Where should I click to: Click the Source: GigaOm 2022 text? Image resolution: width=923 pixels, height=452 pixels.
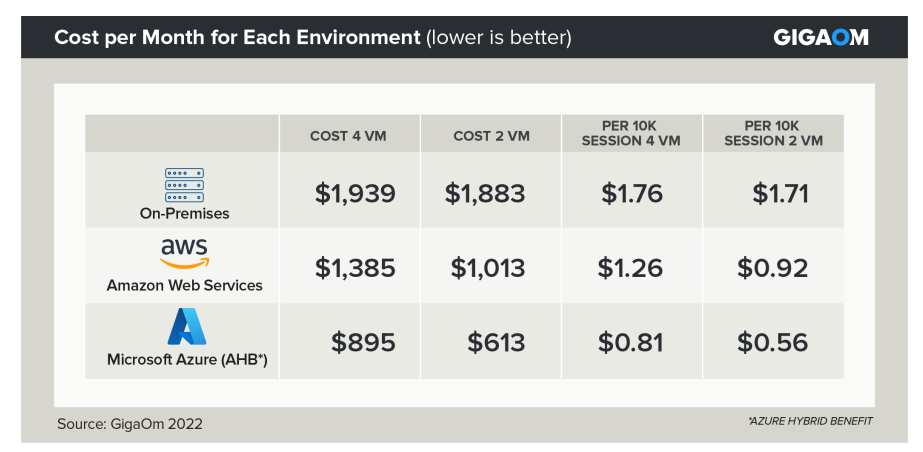pos(130,424)
